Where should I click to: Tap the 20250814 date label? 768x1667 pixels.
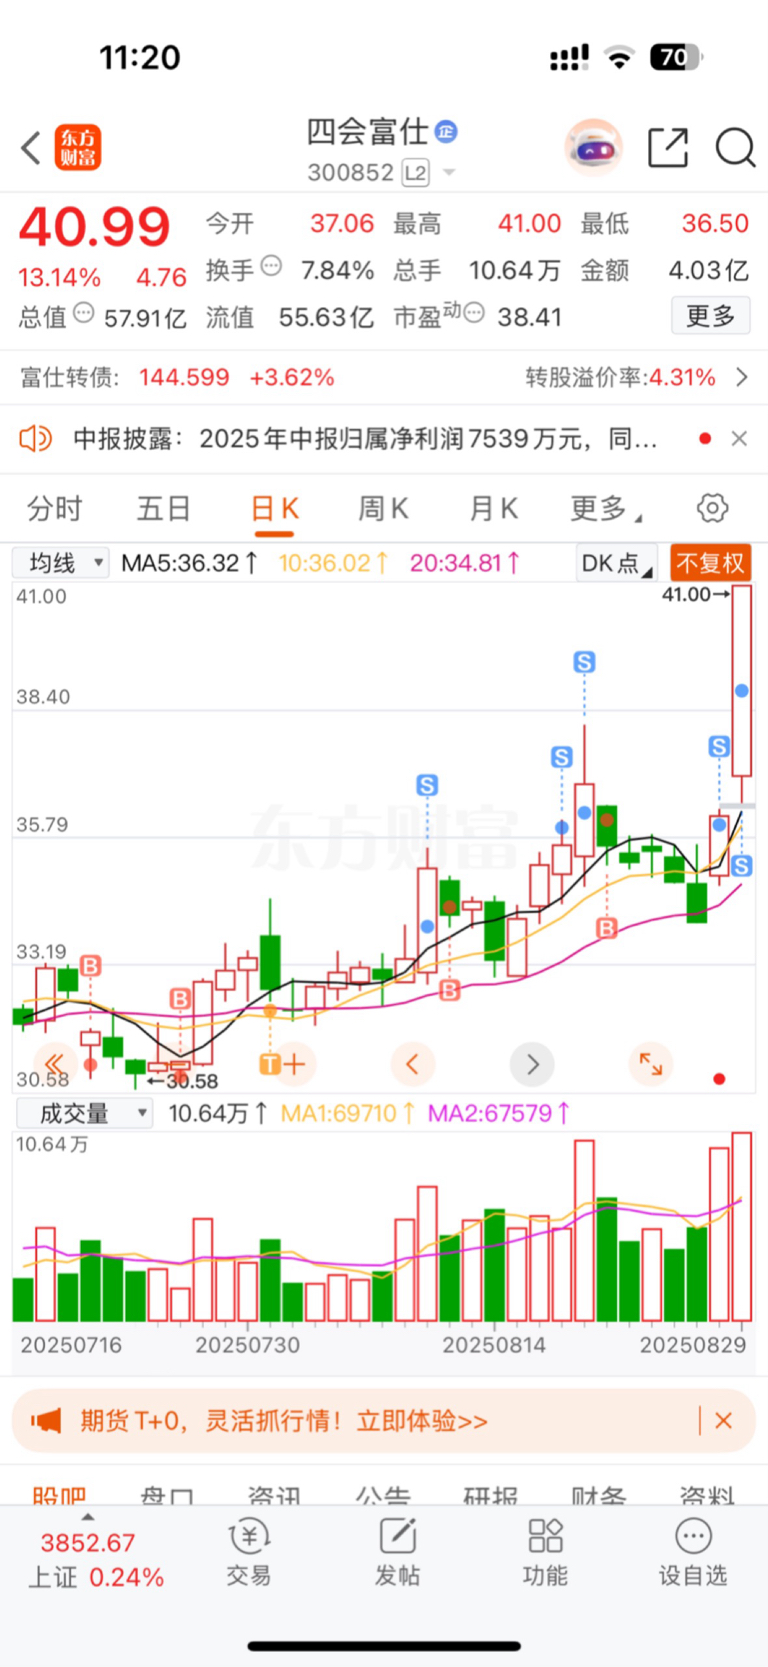point(494,1345)
